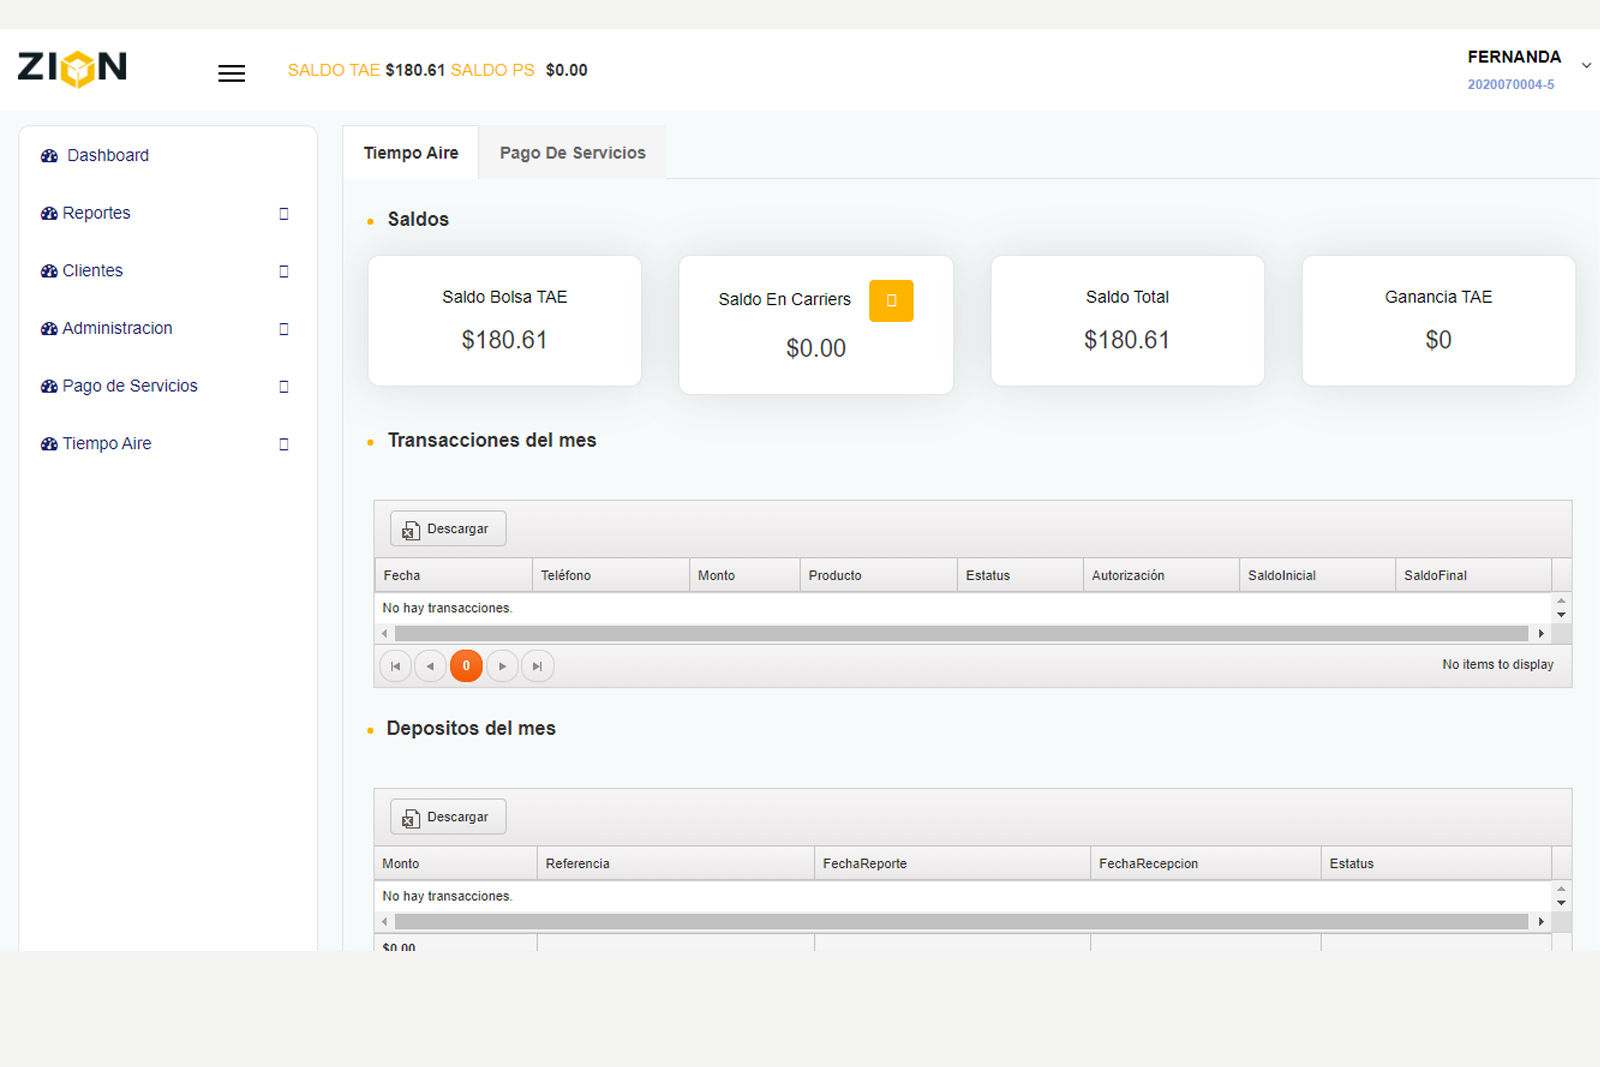Toggle the hamburger sidebar menu

pos(231,73)
